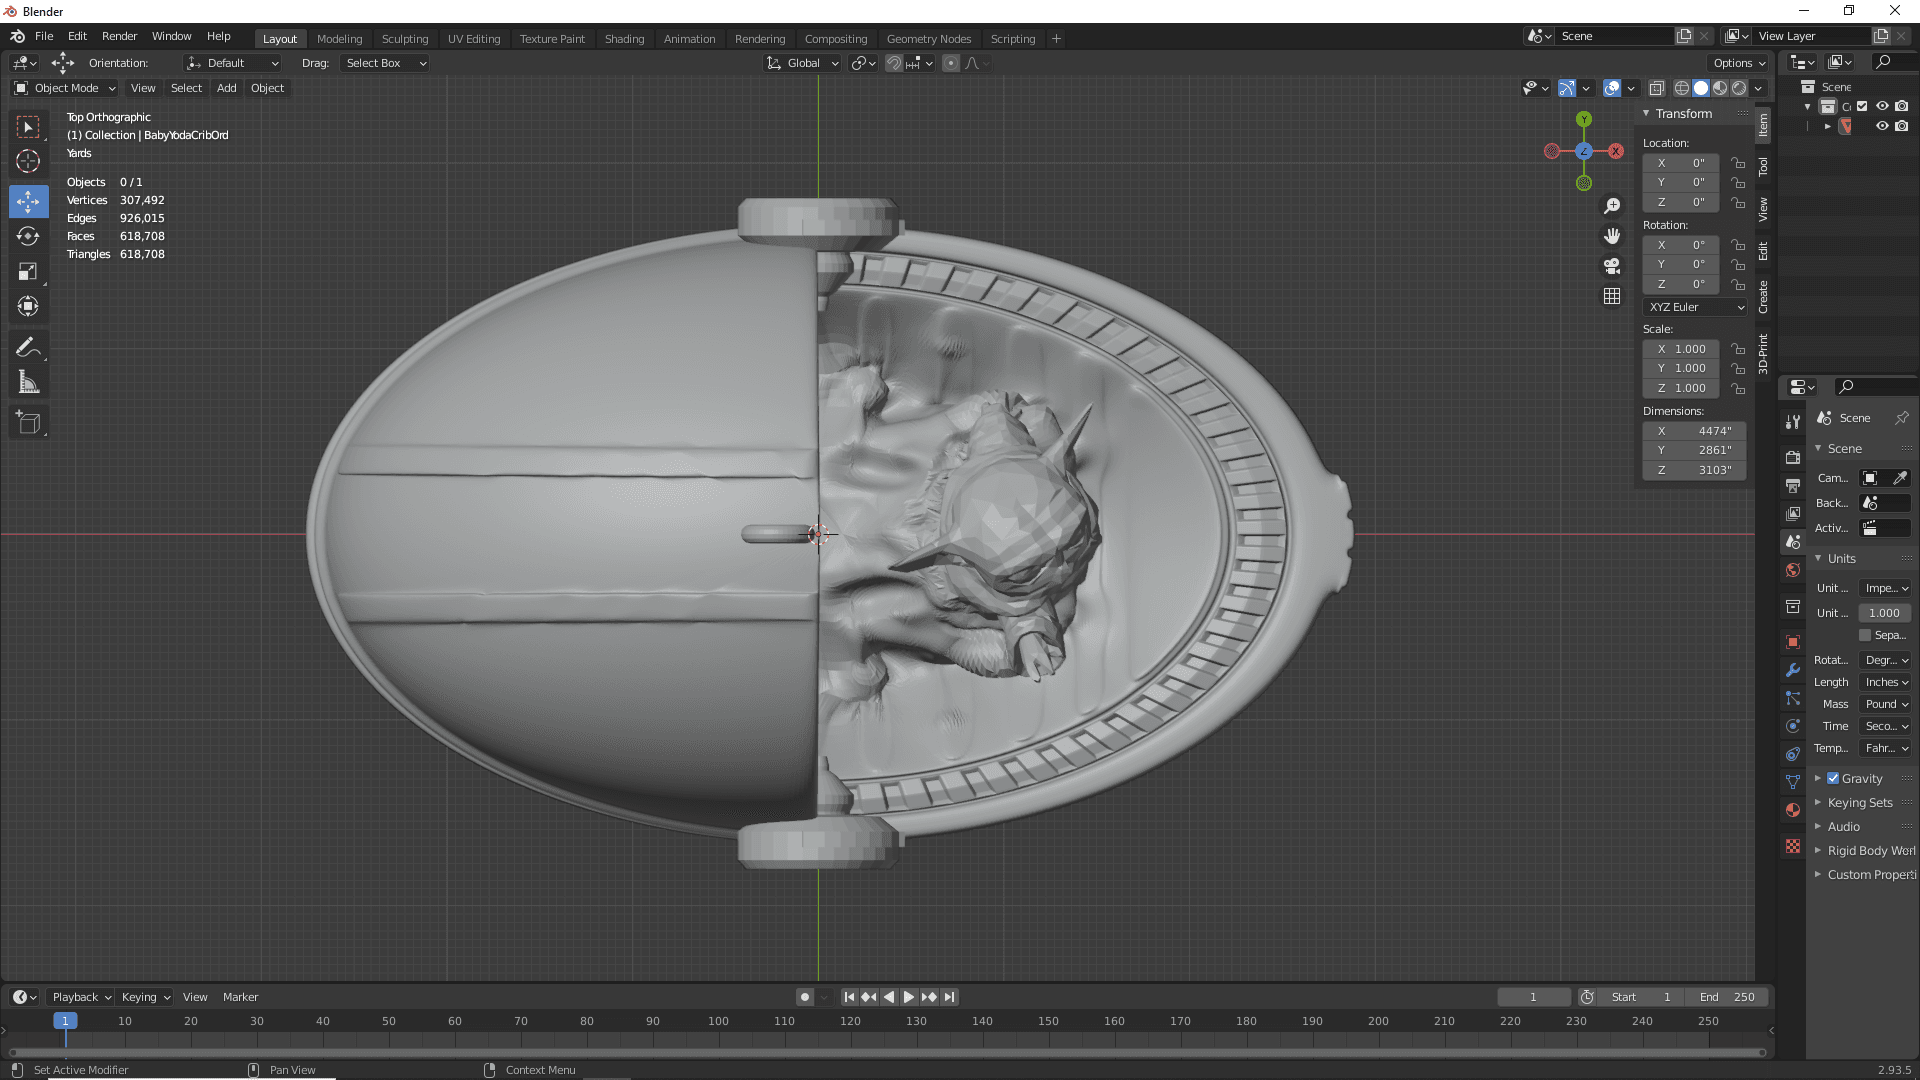The height and width of the screenshot is (1080, 1920).
Task: Open the Material properties tab icon
Action: click(1793, 810)
